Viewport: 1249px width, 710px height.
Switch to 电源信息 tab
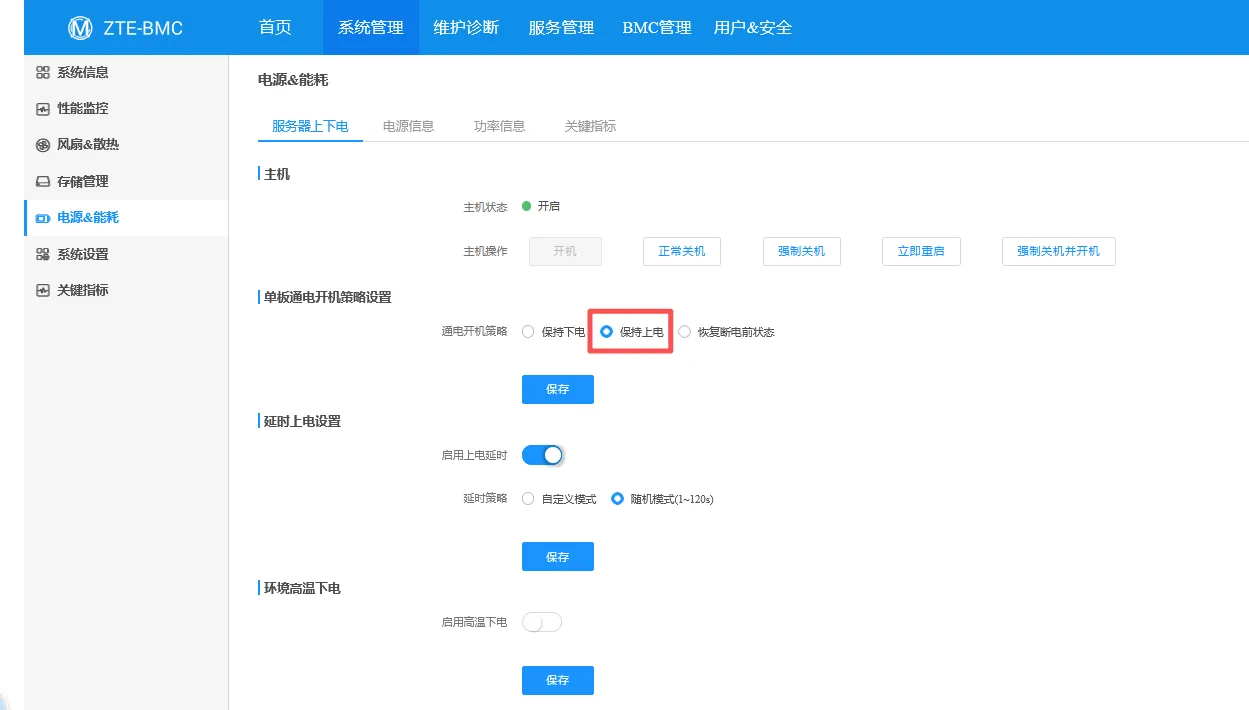click(408, 126)
